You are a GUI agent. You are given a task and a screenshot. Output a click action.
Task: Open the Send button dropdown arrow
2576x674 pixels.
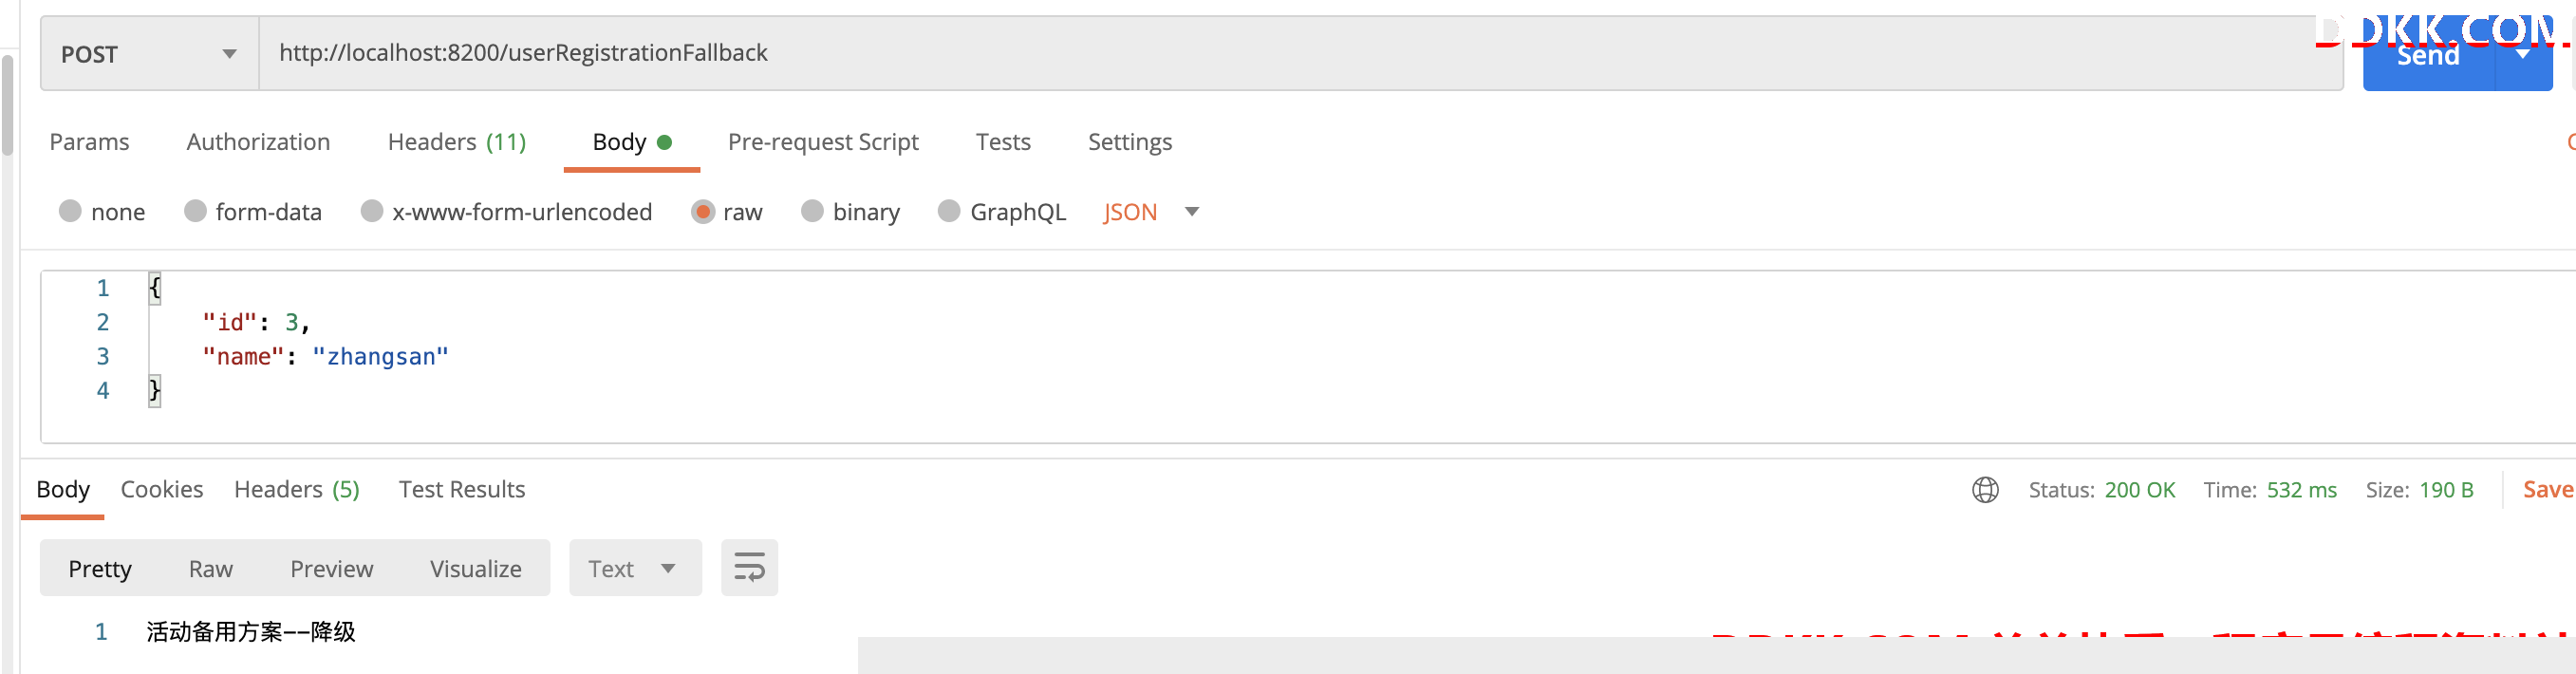pos(2523,55)
